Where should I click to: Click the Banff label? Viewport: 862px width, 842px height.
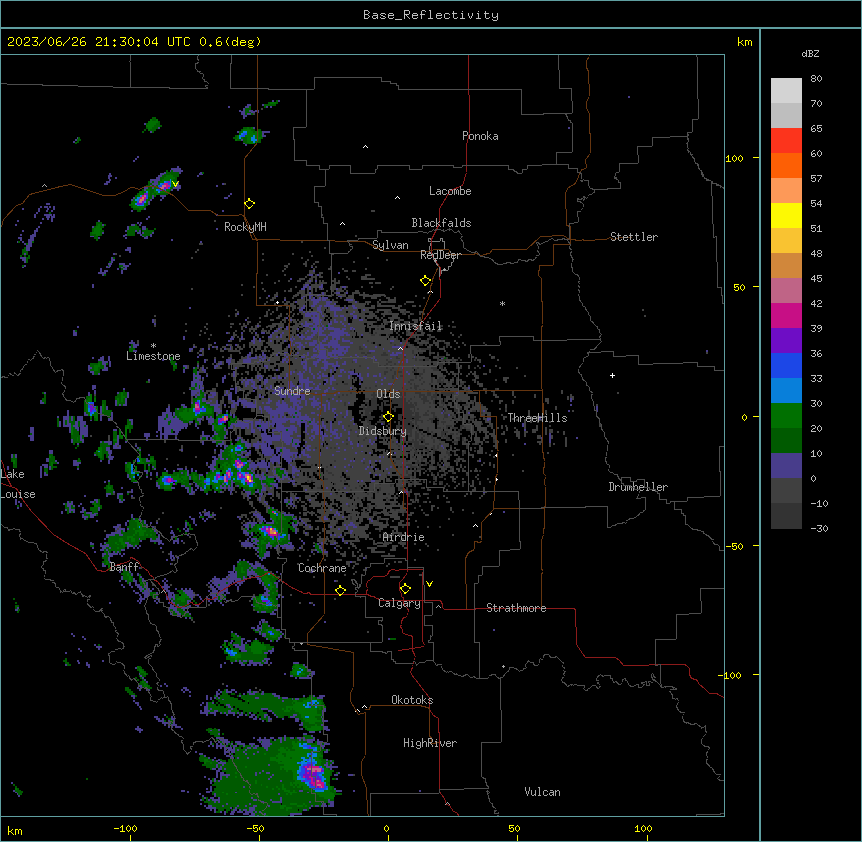point(125,567)
